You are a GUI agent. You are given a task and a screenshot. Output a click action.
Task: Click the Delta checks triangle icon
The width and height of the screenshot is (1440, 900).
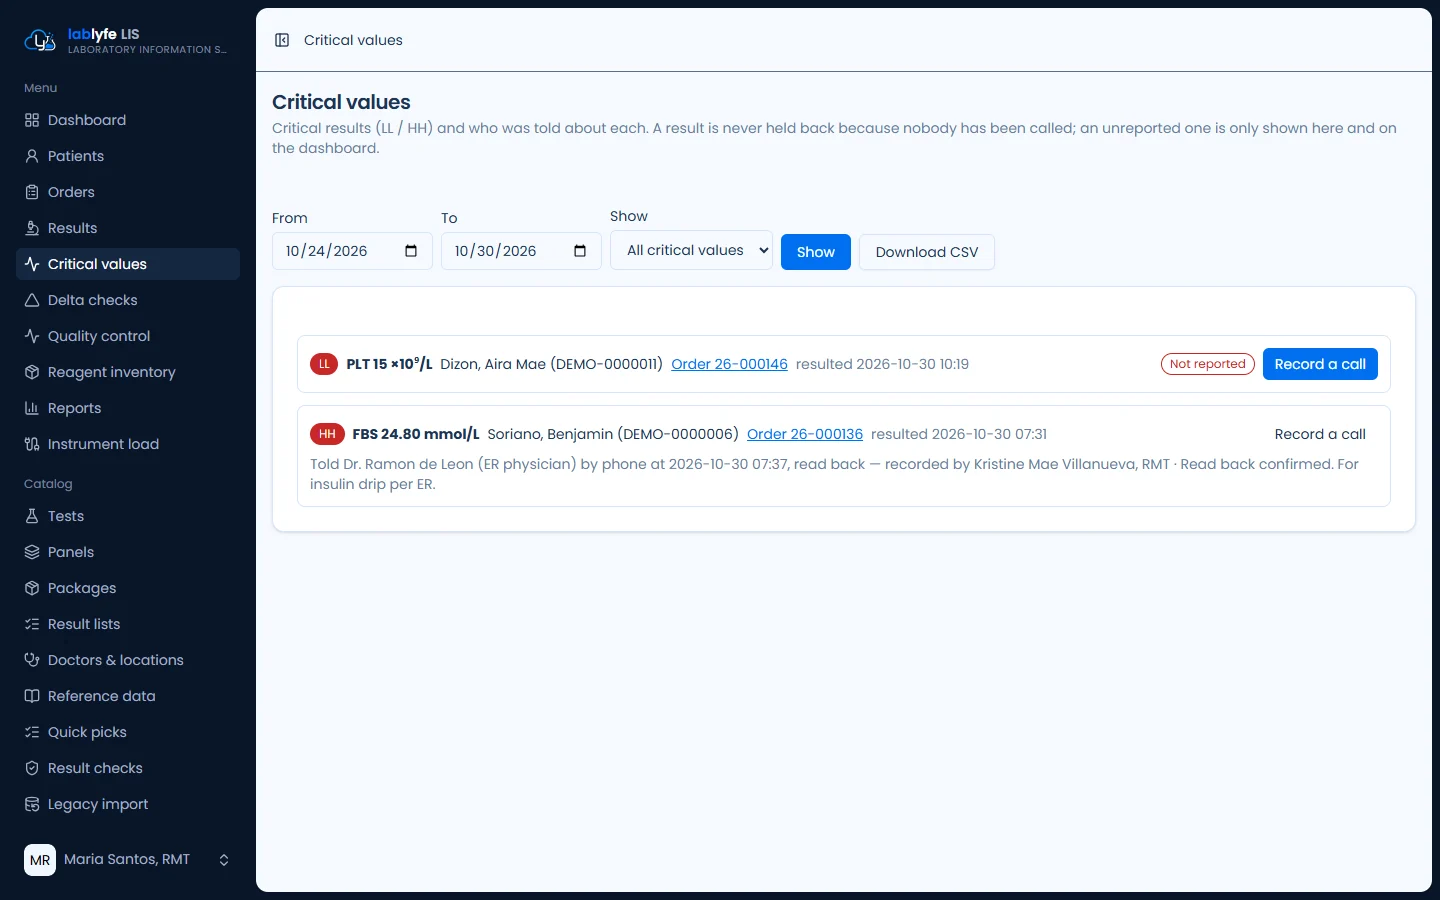click(x=32, y=300)
